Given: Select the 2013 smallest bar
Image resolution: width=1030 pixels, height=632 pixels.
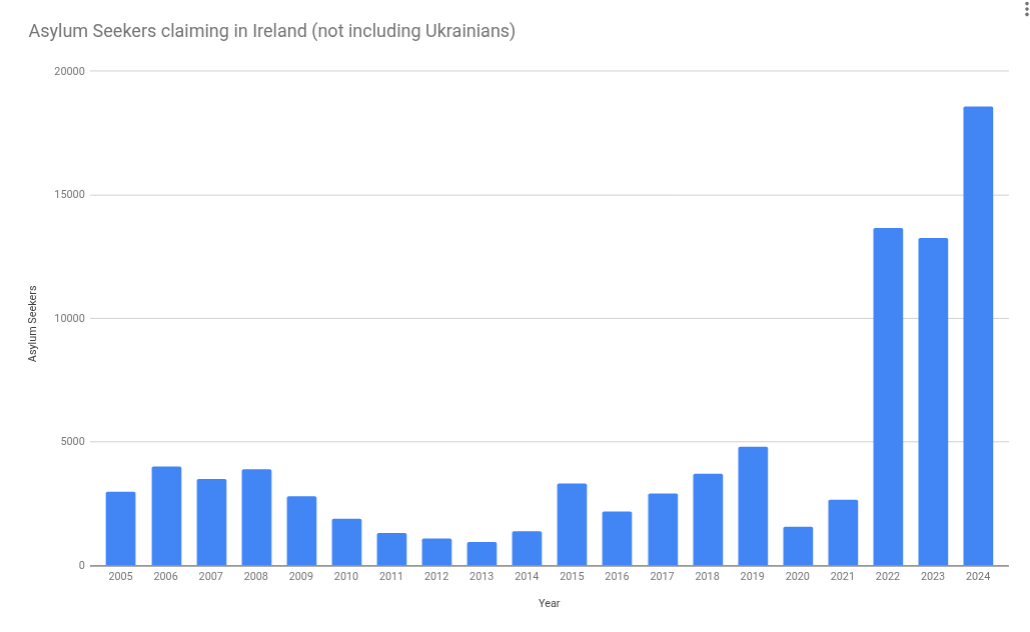Looking at the screenshot, I should (x=481, y=554).
